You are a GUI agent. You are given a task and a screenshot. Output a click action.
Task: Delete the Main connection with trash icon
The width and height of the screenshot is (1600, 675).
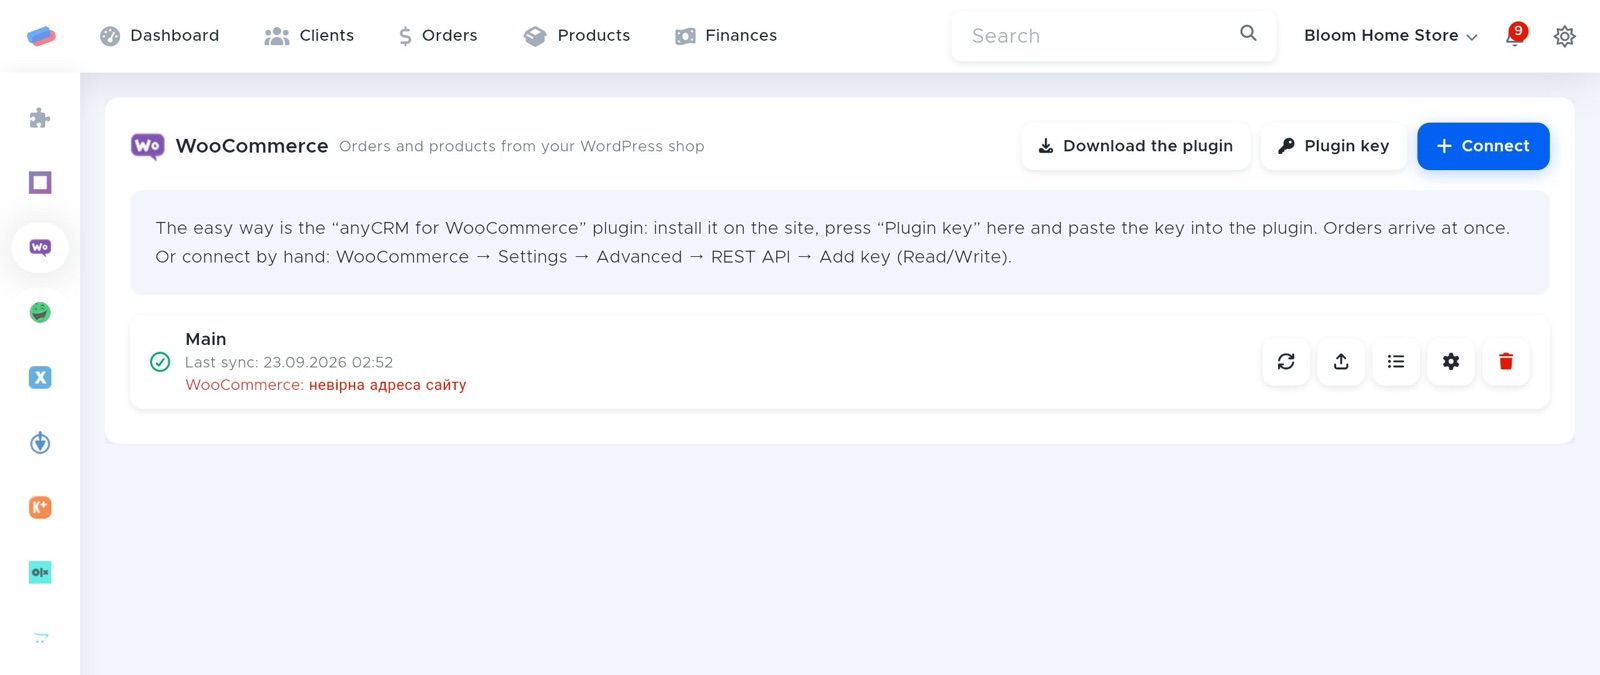(1506, 362)
